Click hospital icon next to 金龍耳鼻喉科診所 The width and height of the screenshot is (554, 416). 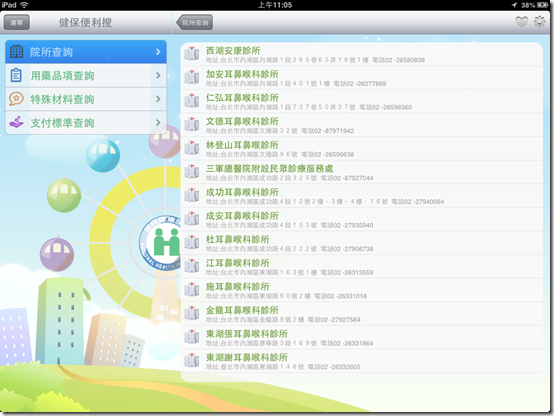tap(192, 313)
